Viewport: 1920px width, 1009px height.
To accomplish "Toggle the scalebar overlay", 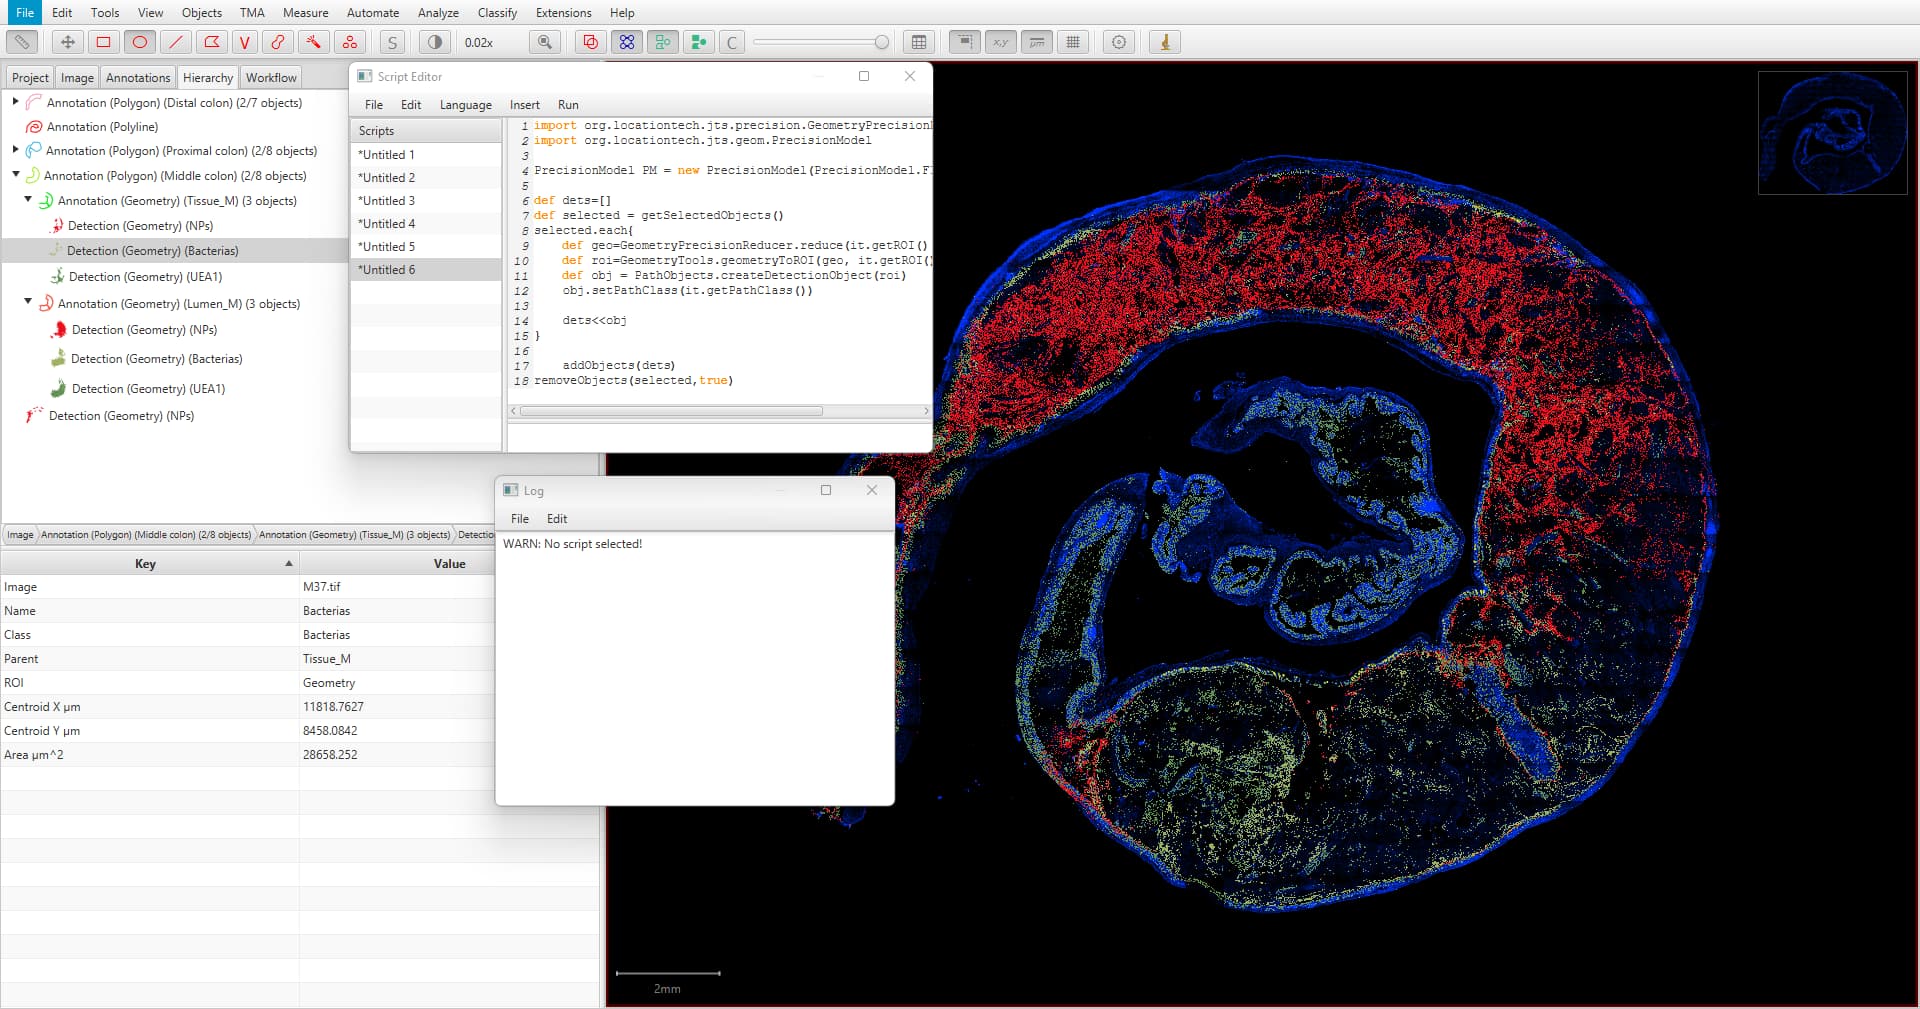I will [1037, 42].
